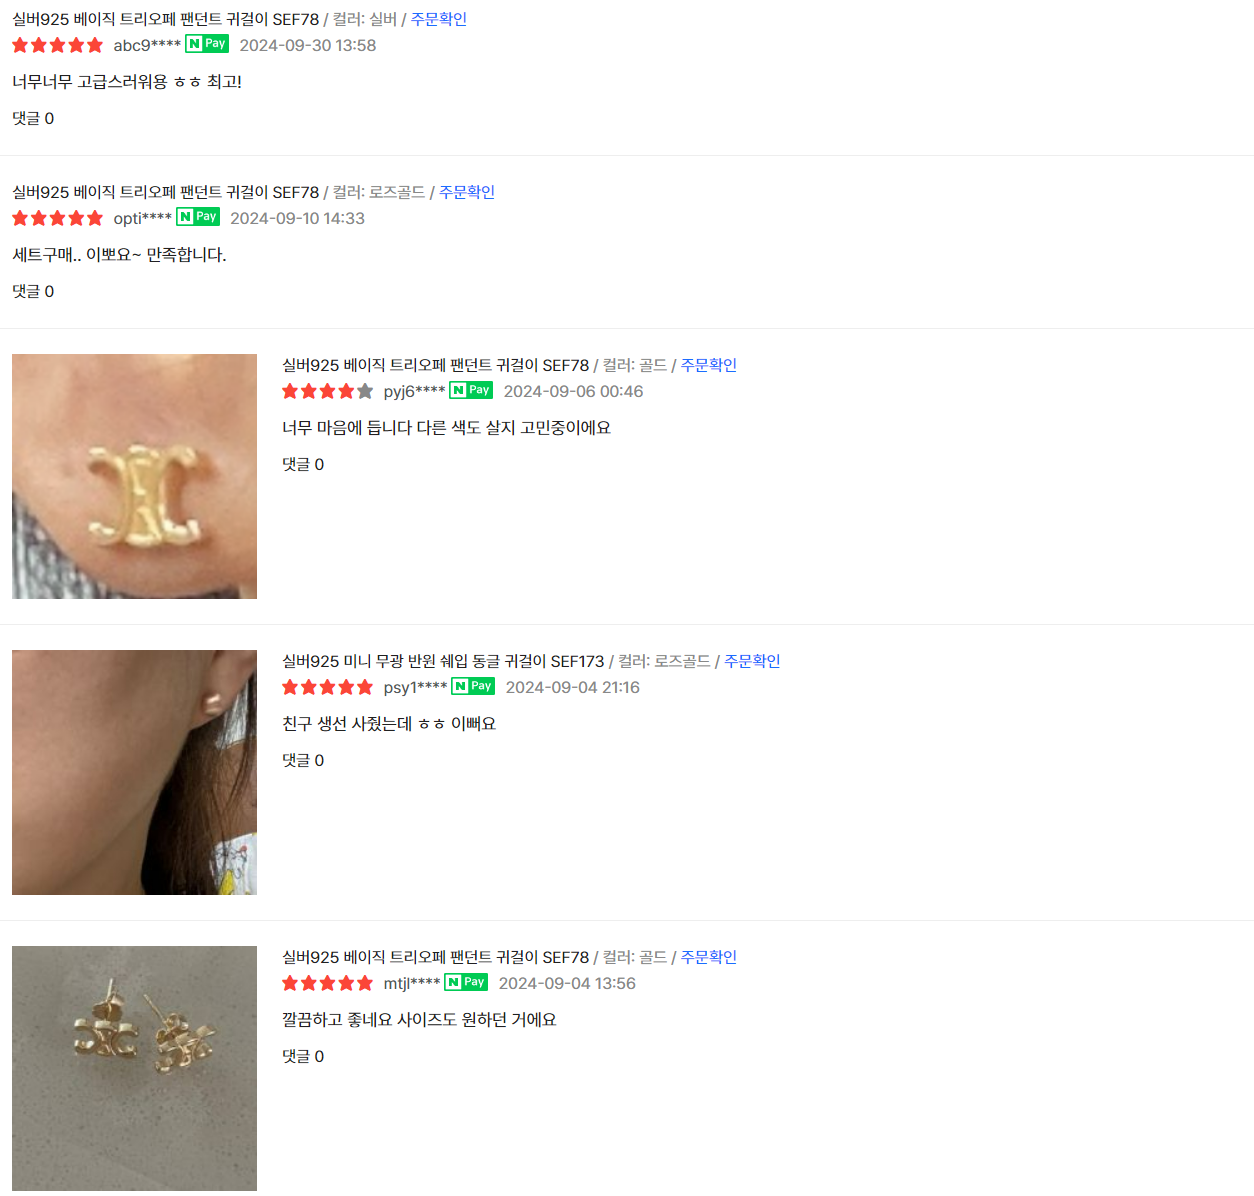
Task: Open 주문확인 link for the SEF173 review
Action: tap(752, 661)
